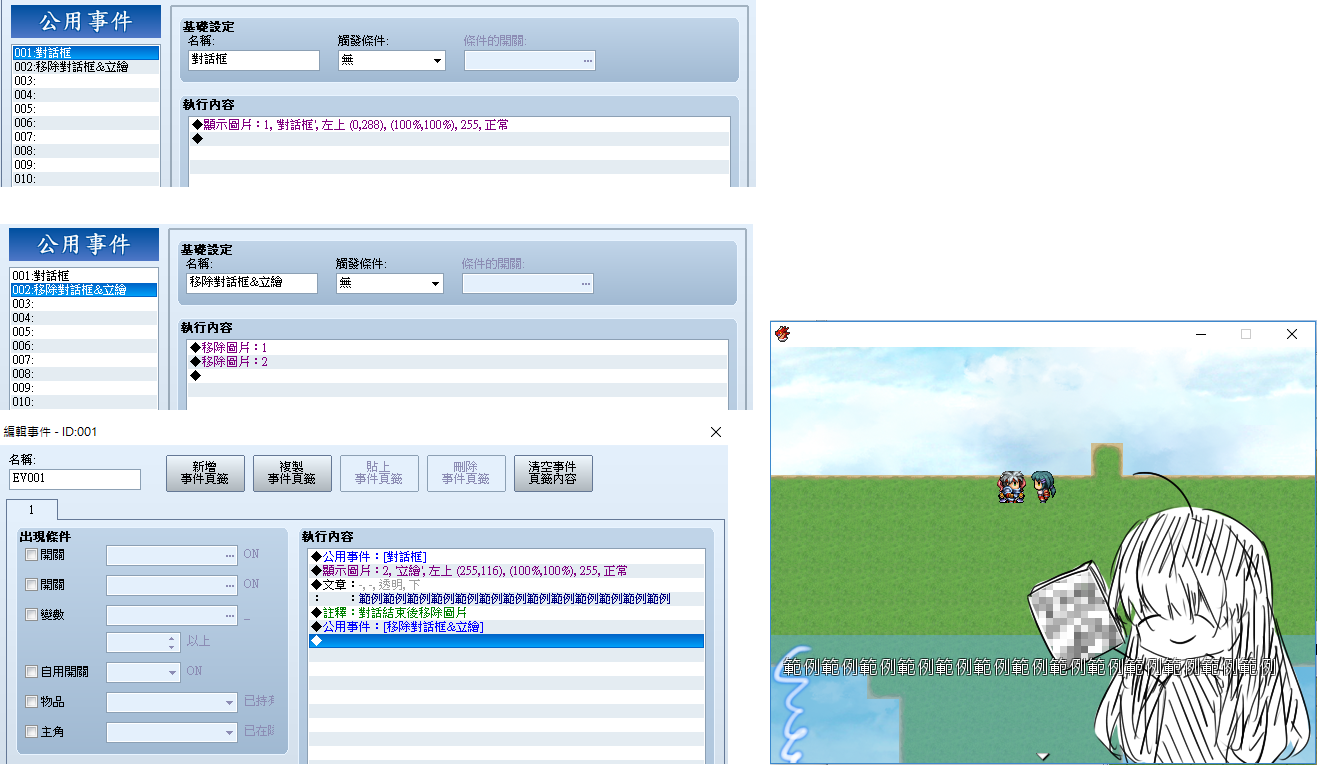Click the 名稱 field containing 對話框
Viewport: 1322px width, 768px height.
click(254, 60)
